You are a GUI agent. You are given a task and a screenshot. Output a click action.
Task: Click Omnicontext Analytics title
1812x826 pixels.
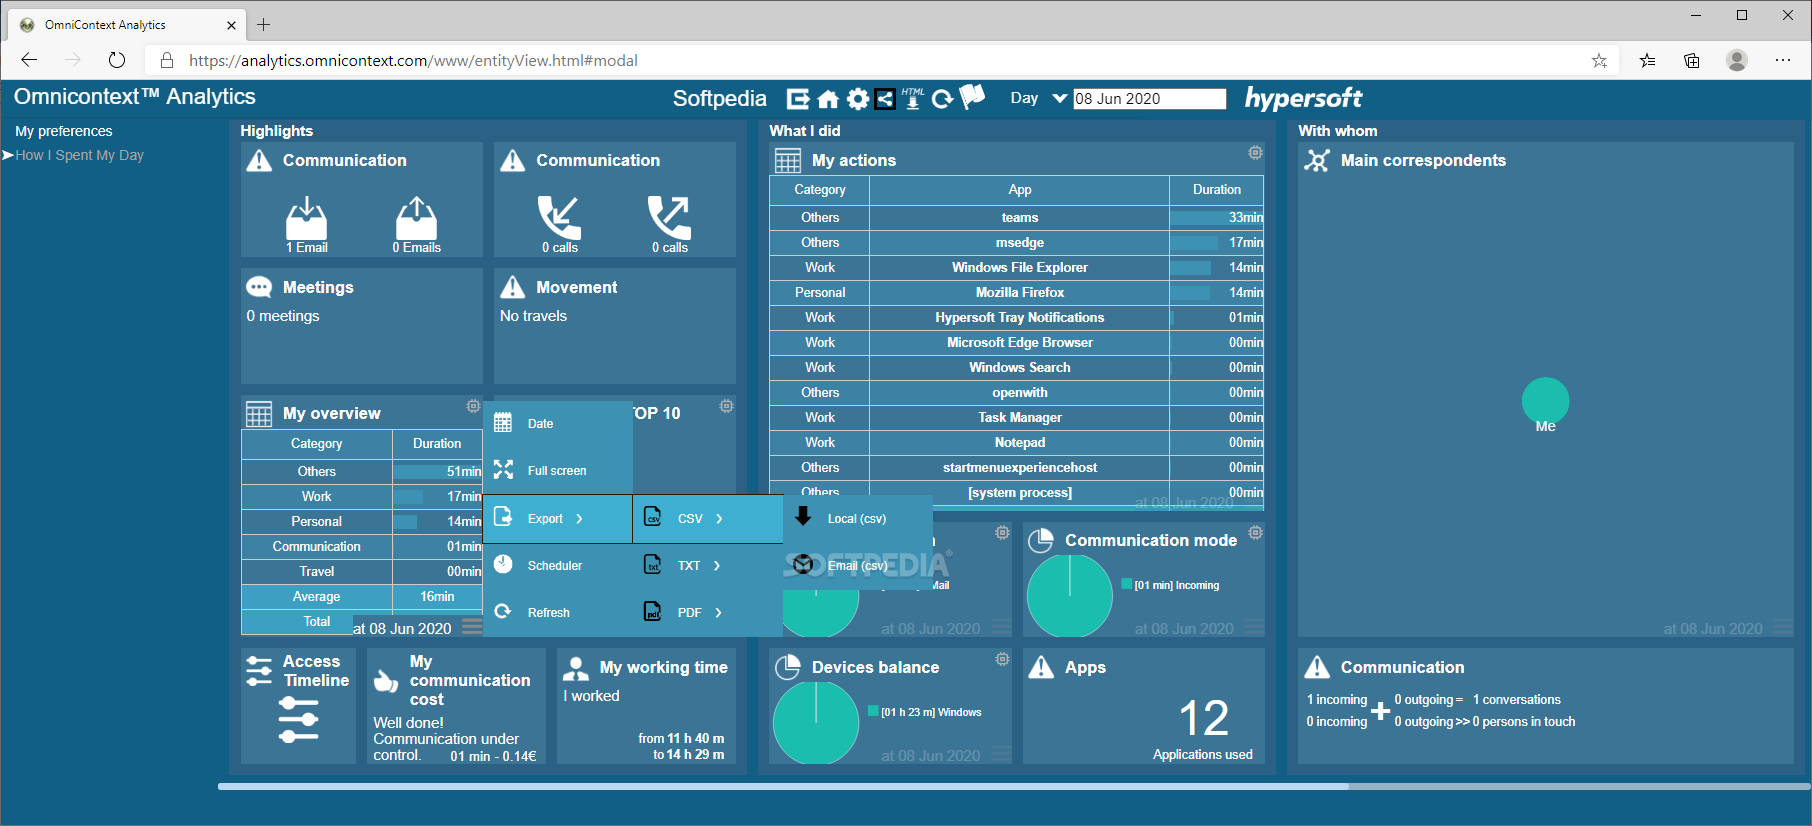(x=135, y=97)
